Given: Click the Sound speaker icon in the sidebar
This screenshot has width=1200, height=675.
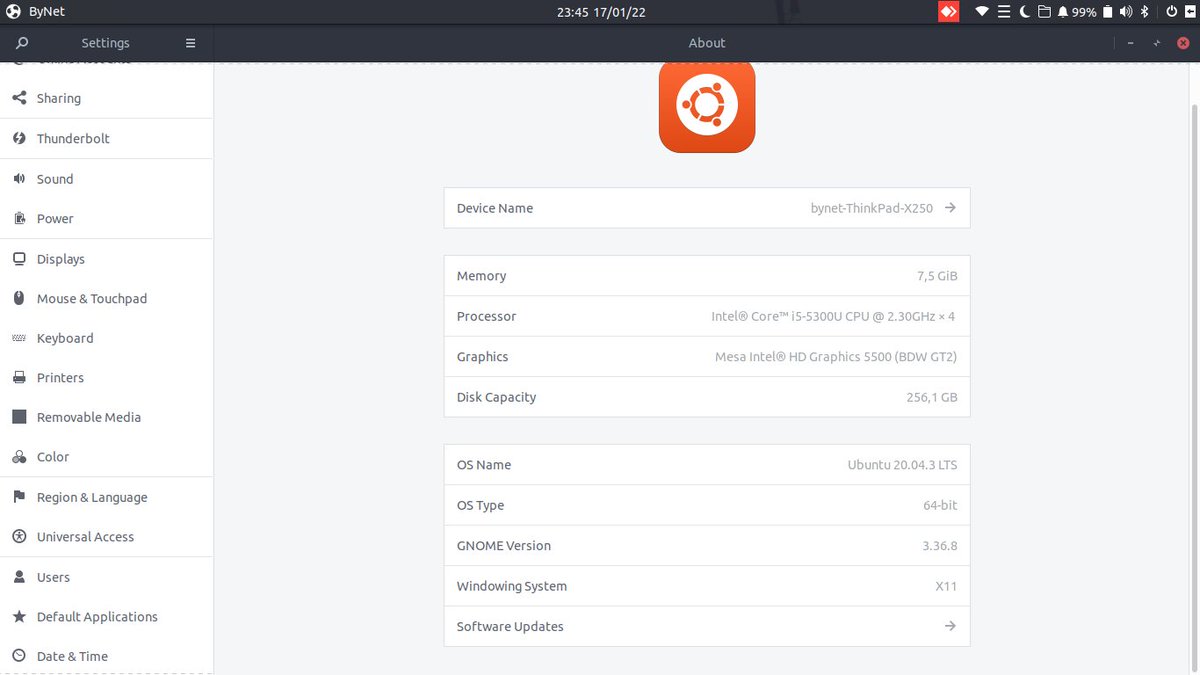Looking at the screenshot, I should pos(19,179).
